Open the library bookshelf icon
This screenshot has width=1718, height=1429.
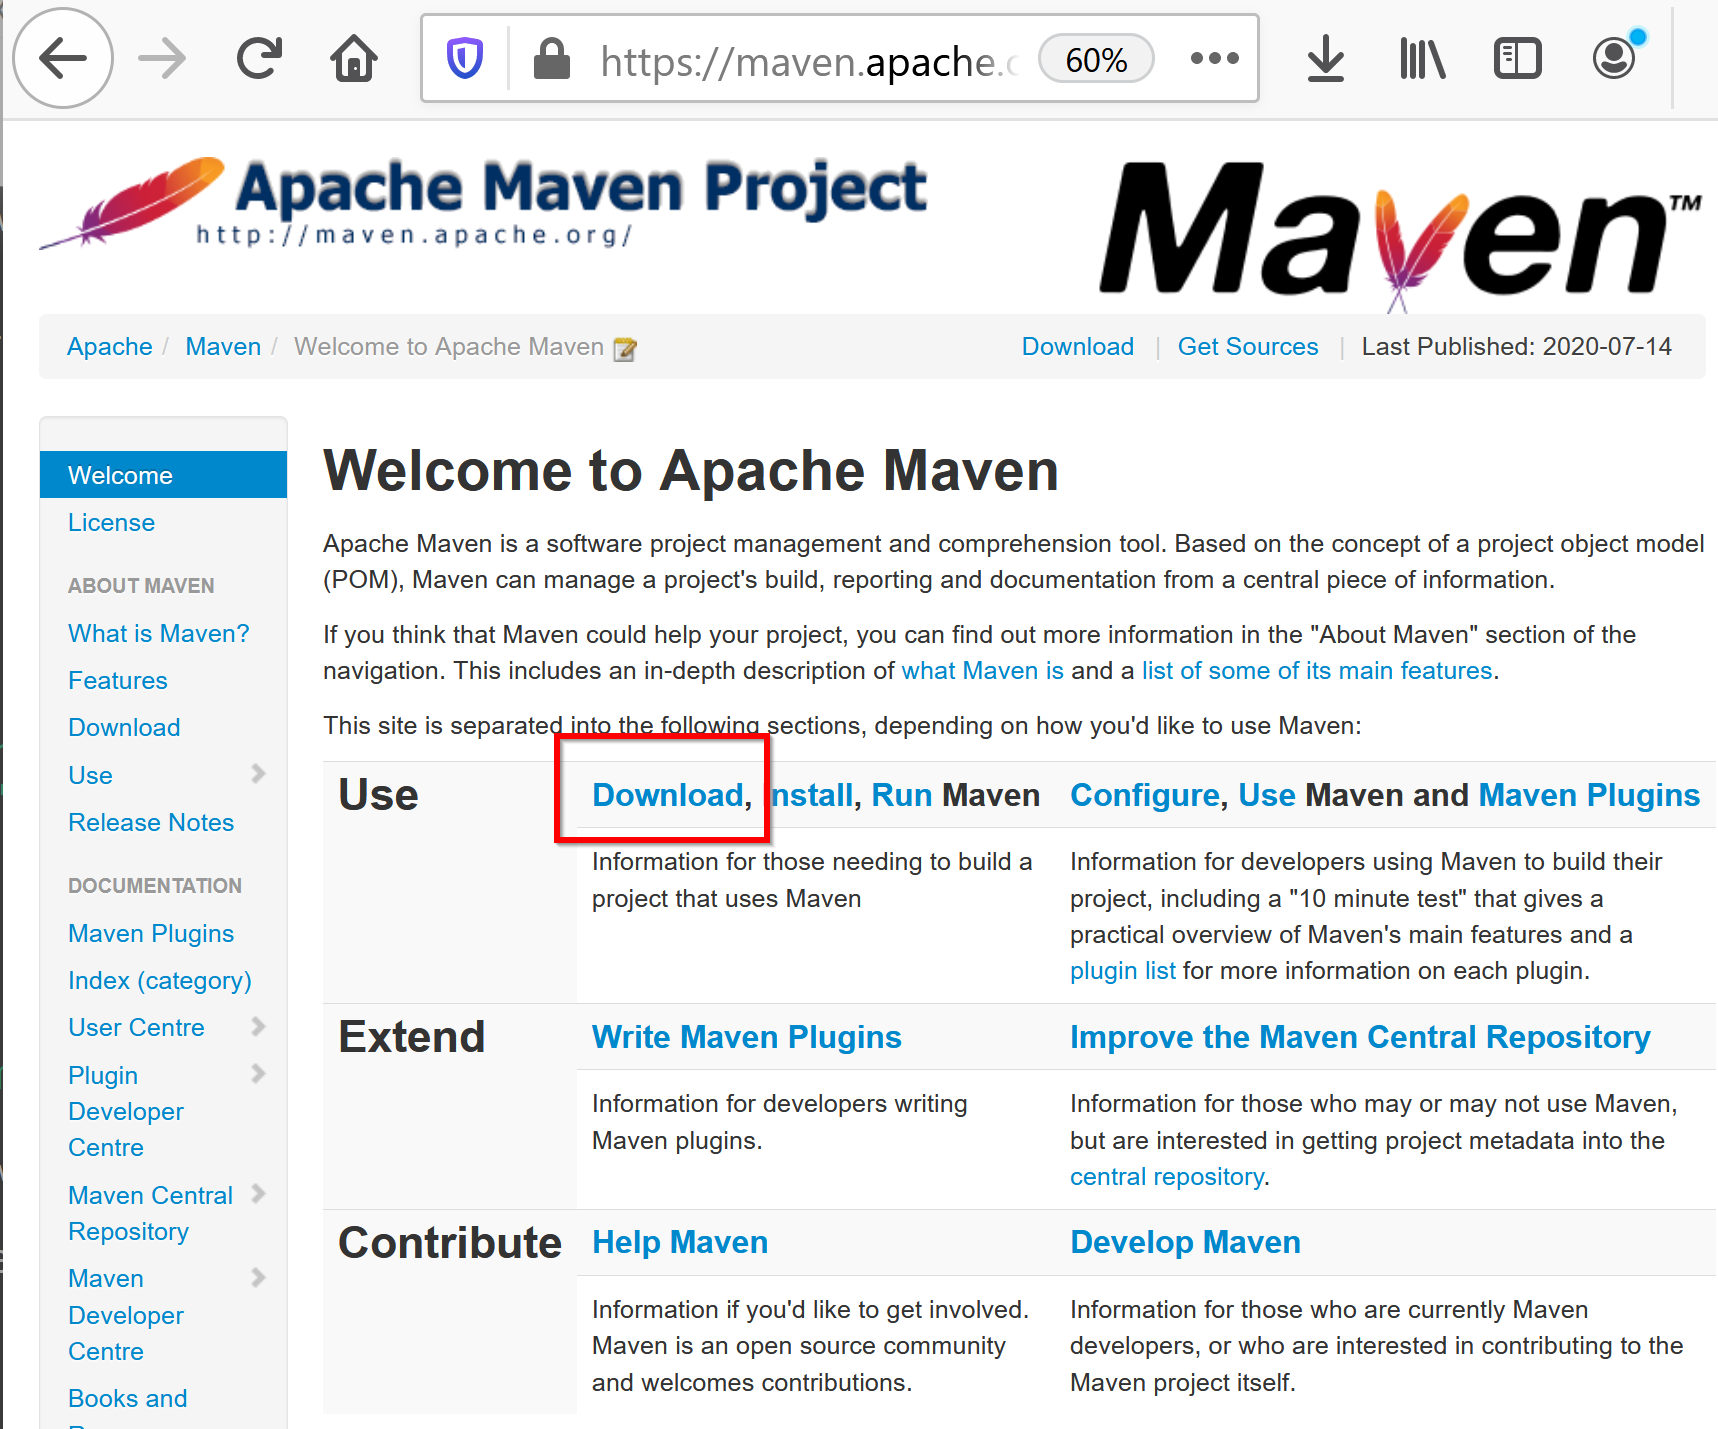point(1421,58)
